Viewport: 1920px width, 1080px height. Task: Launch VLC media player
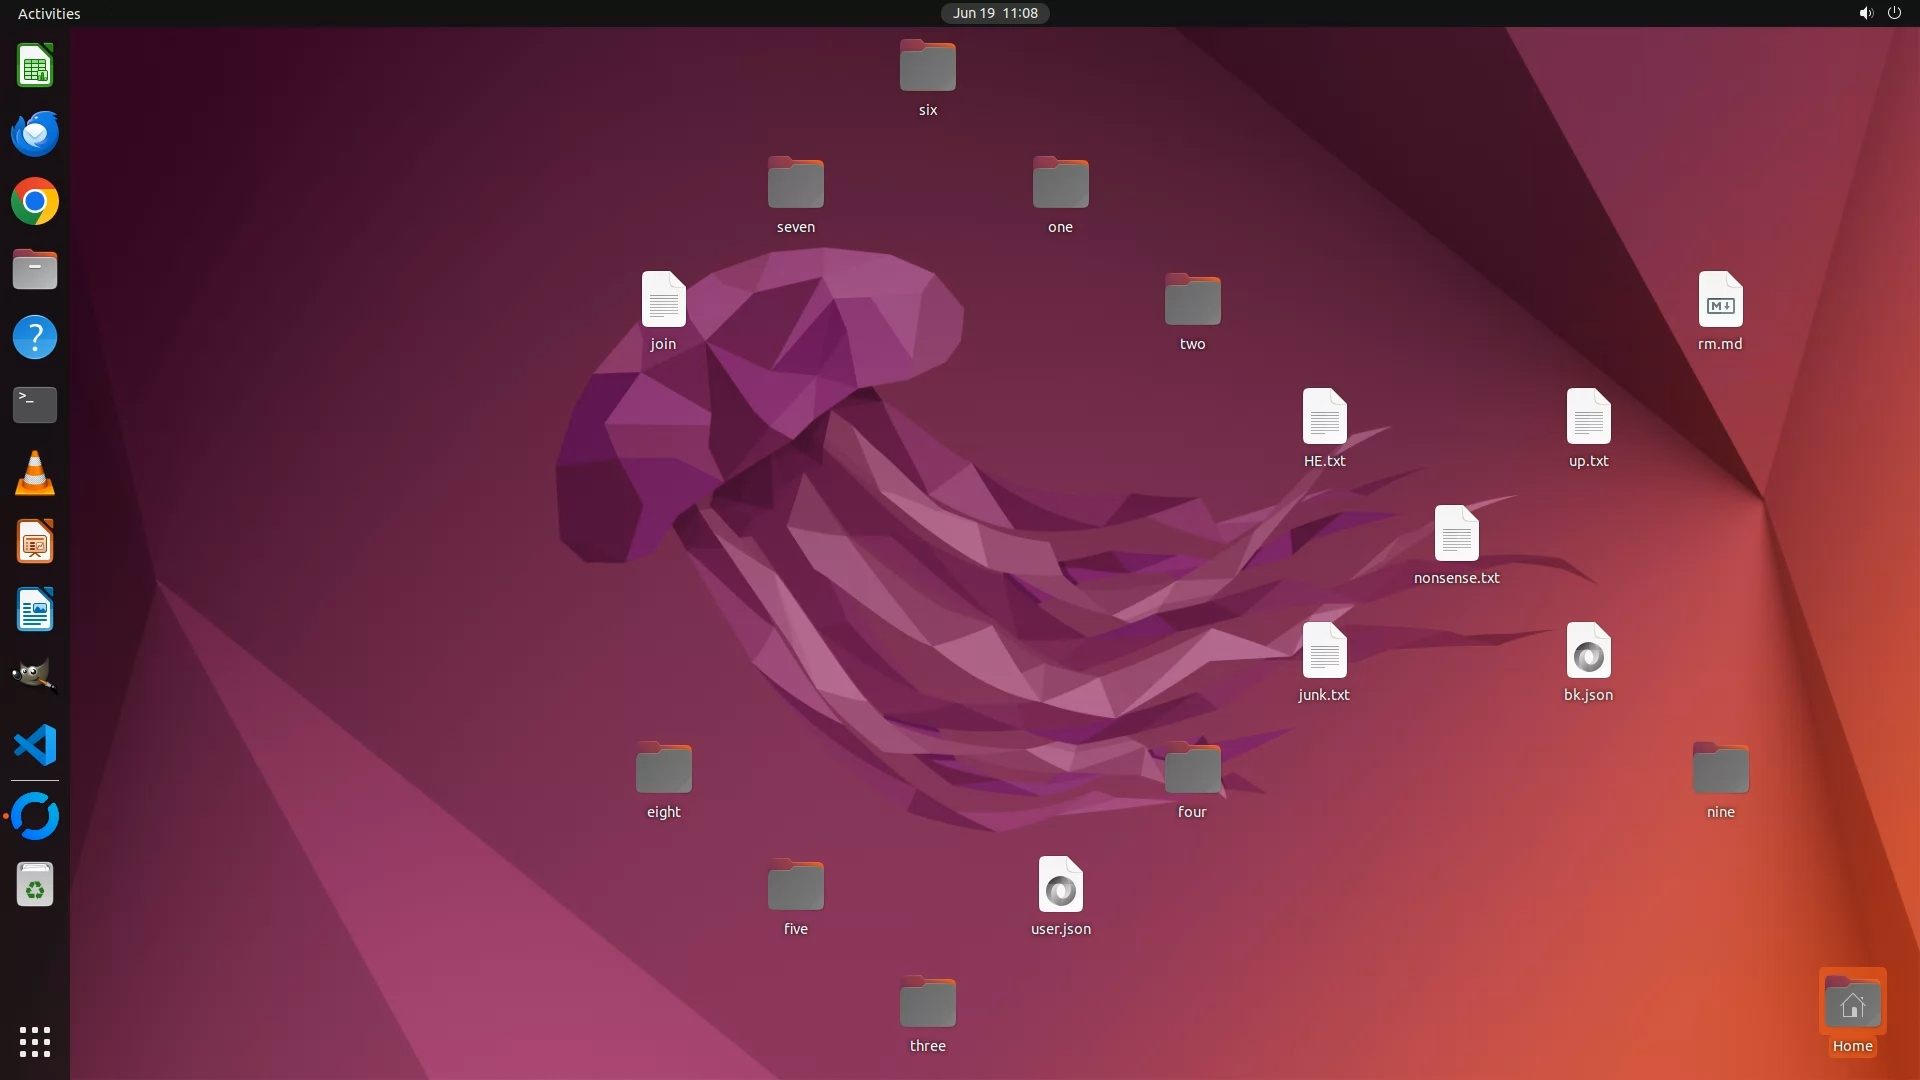[x=35, y=473]
